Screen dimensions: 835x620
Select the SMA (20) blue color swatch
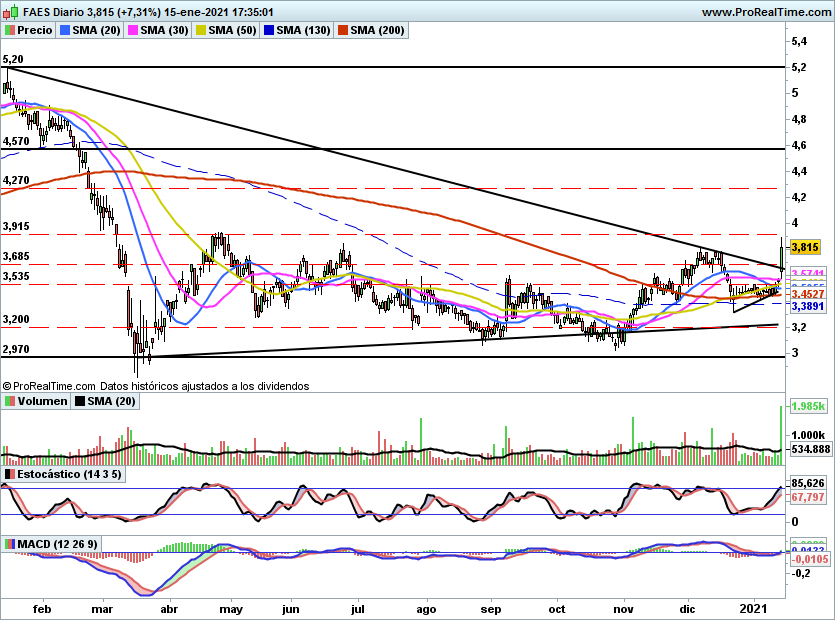(65, 30)
